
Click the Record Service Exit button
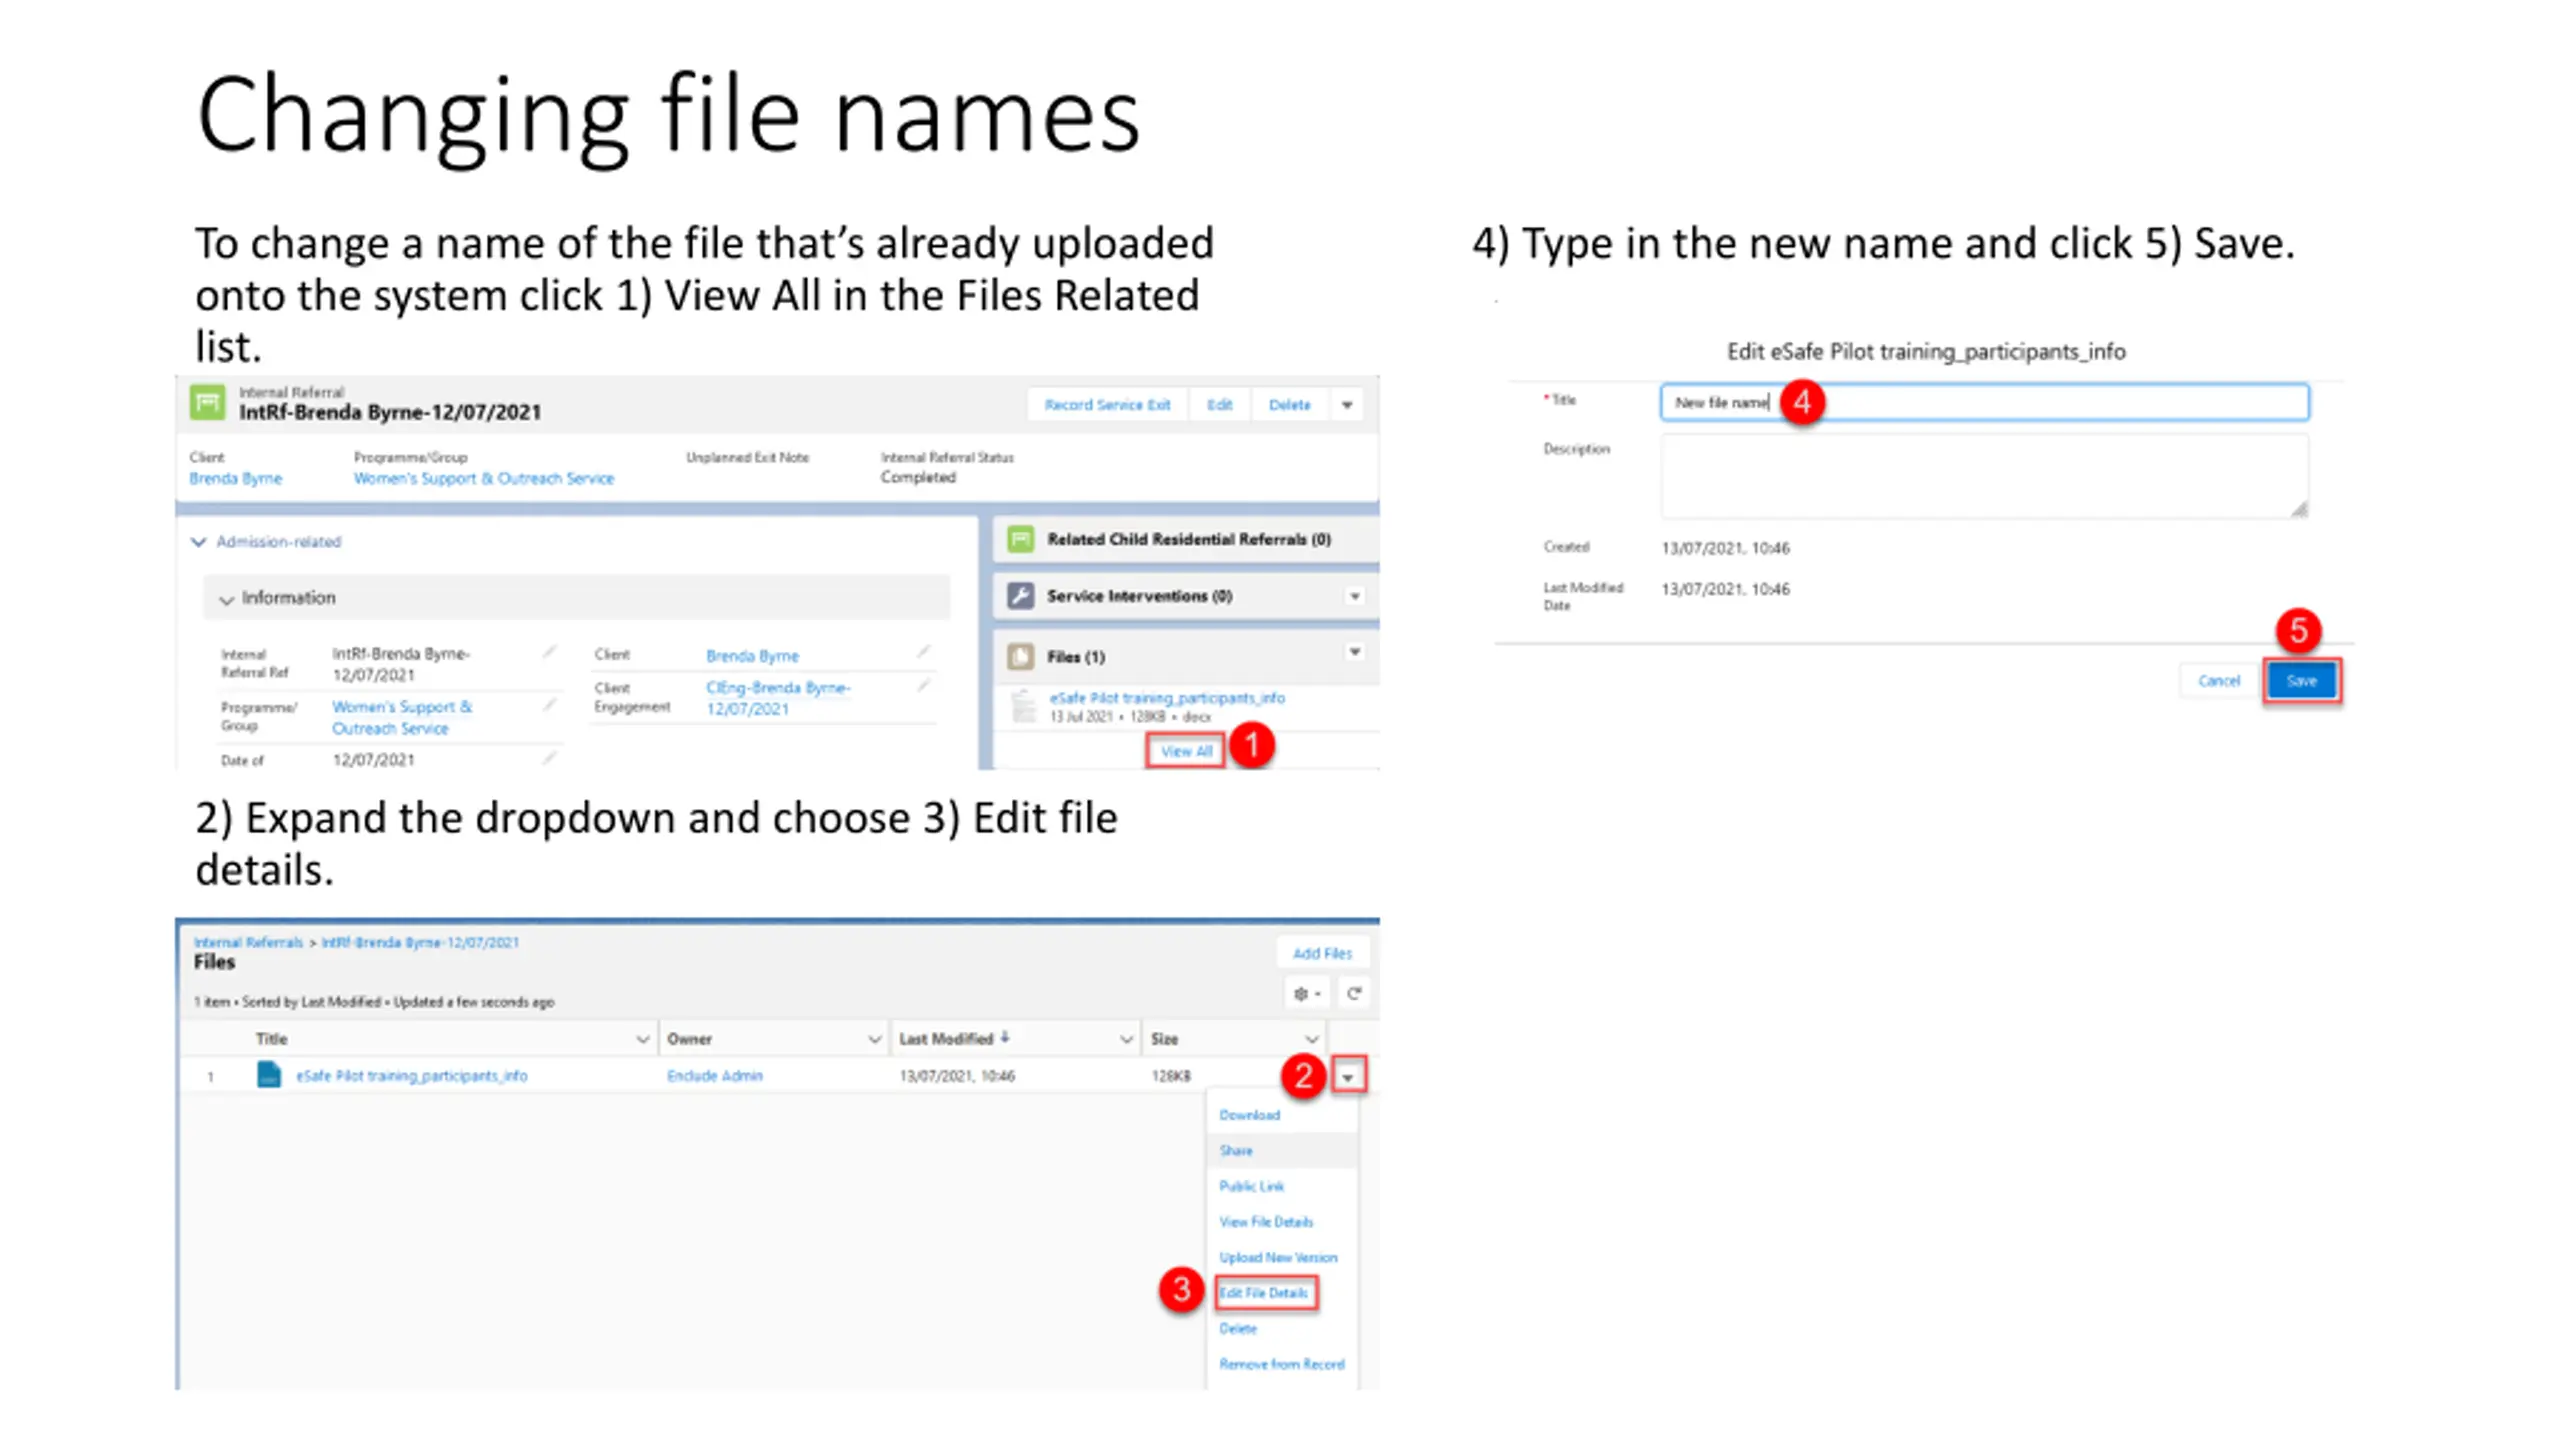(x=1107, y=405)
